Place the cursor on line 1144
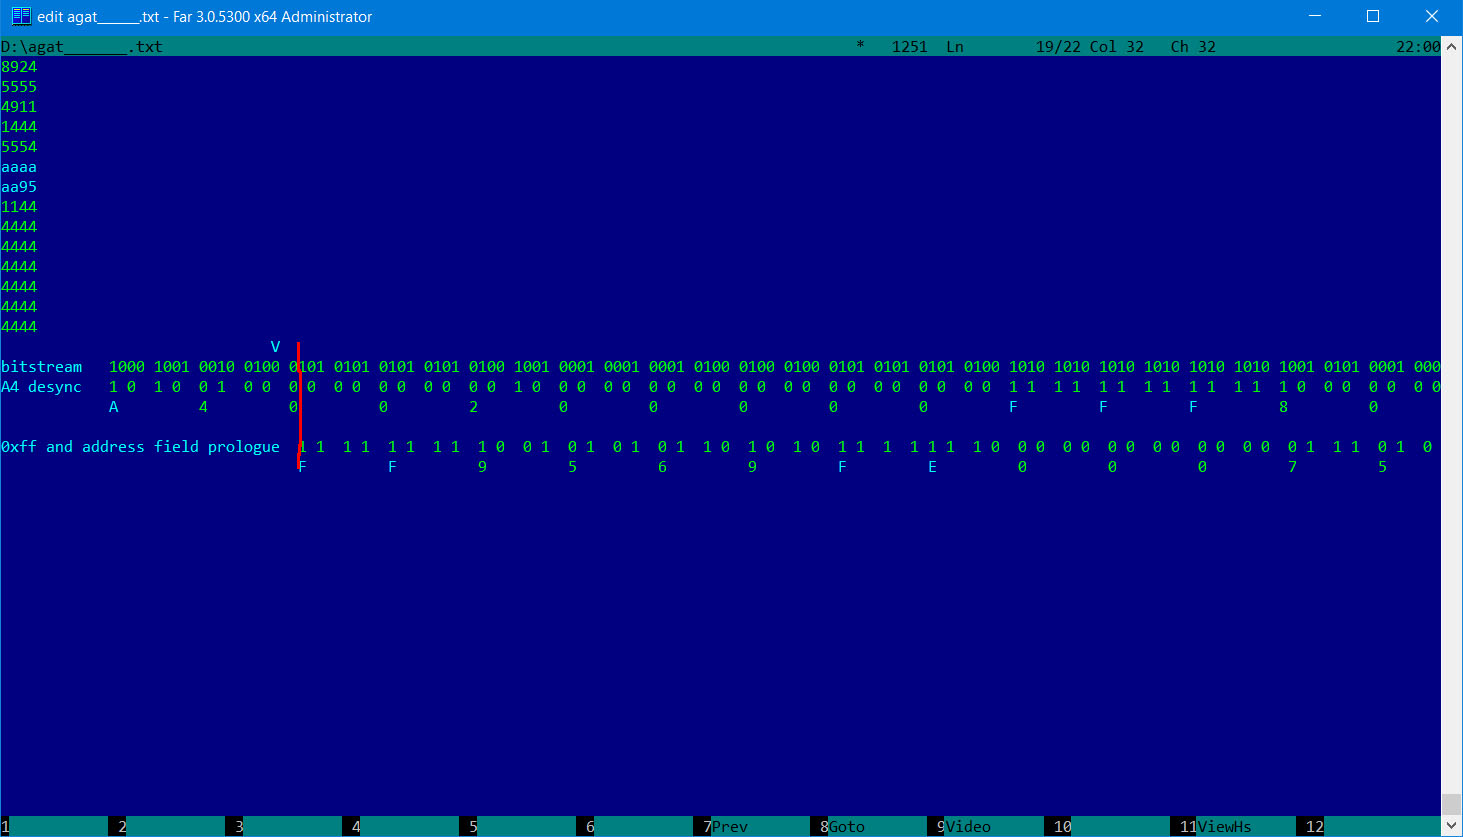 pyautogui.click(x=19, y=207)
